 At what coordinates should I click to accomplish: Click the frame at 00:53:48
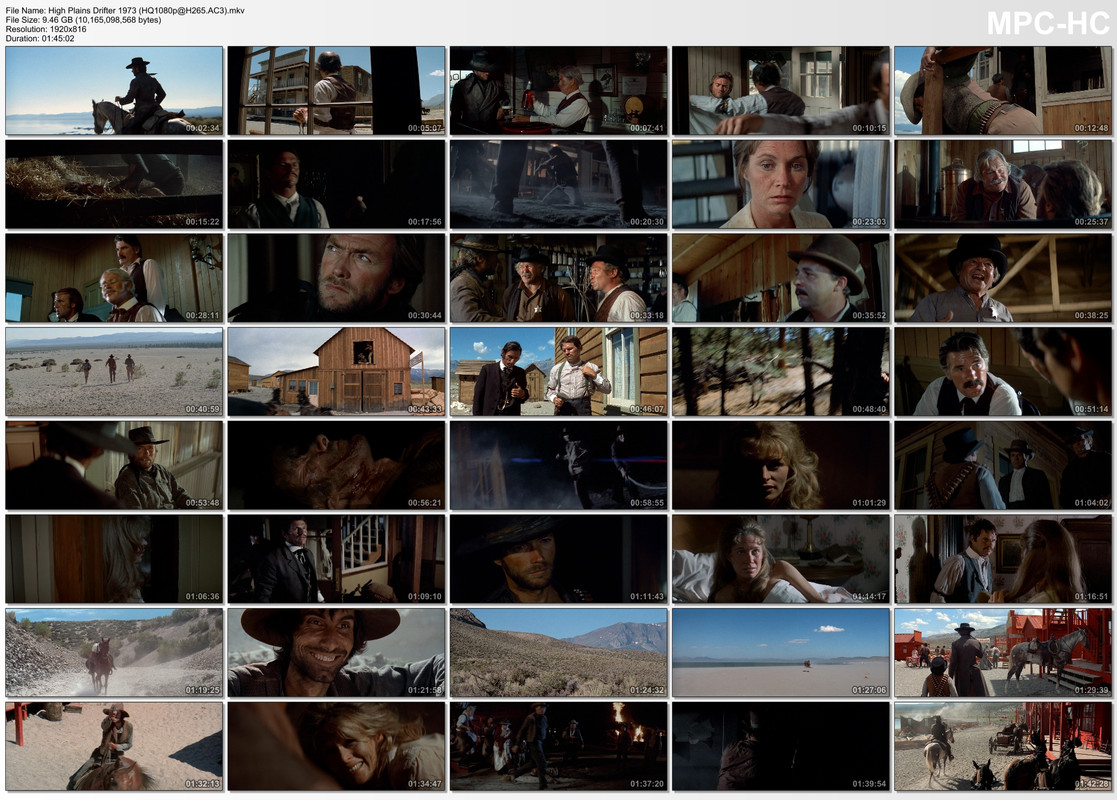coord(114,465)
